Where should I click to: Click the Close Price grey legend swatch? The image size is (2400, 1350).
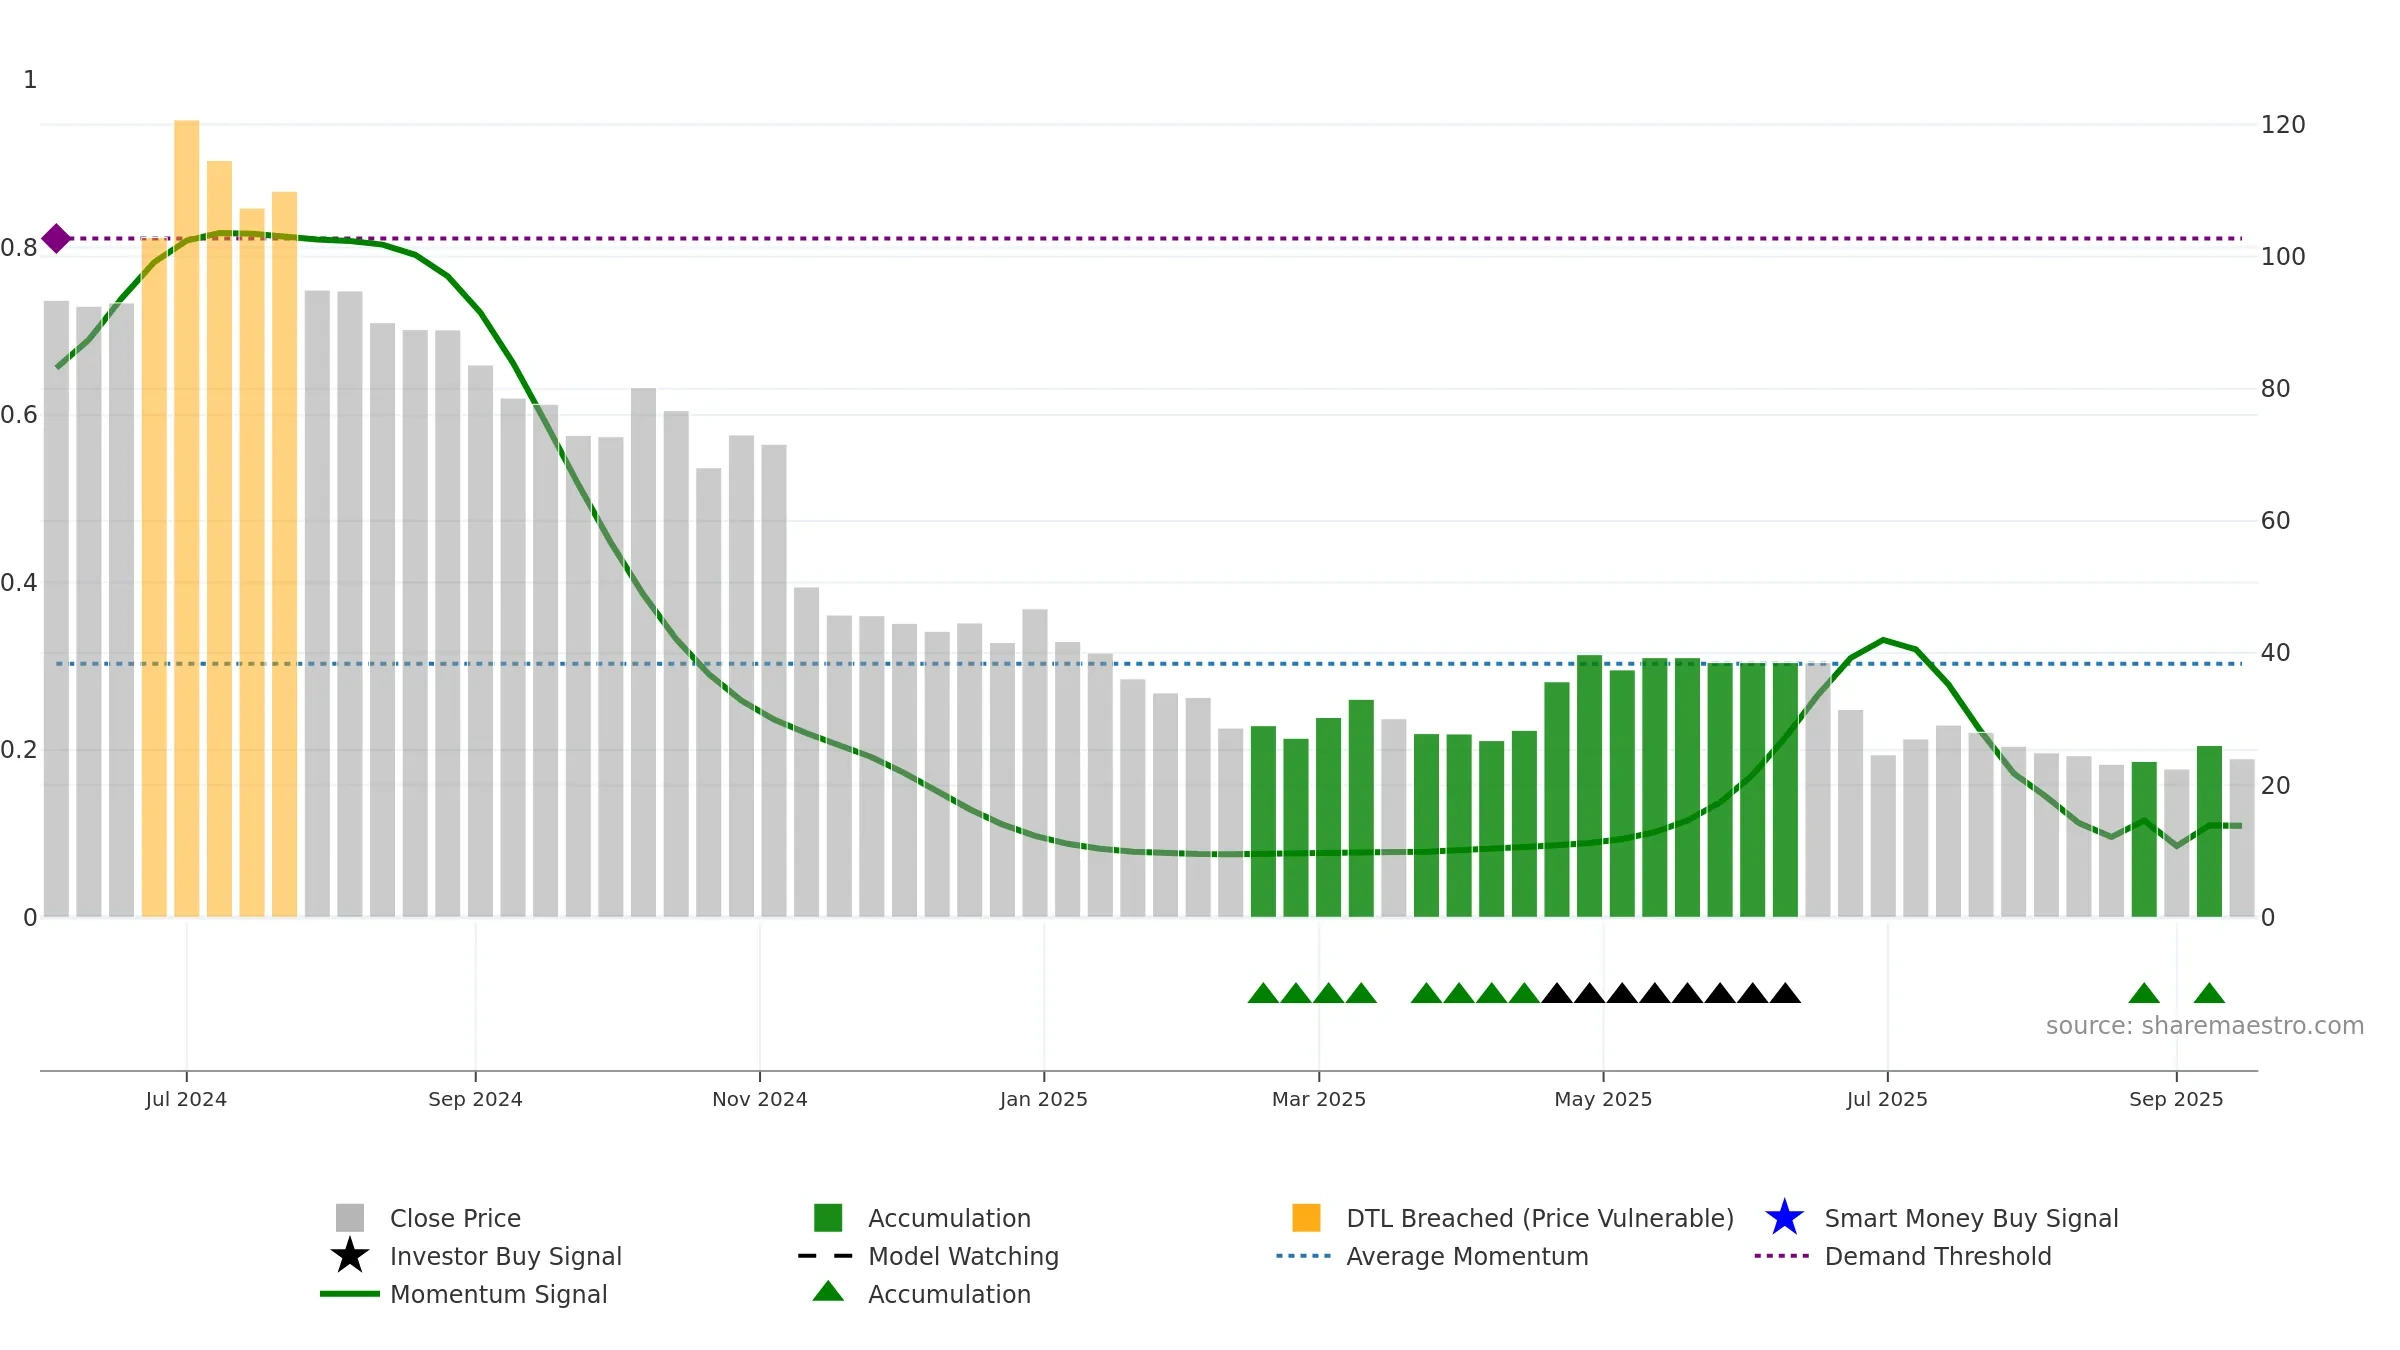coord(350,1217)
